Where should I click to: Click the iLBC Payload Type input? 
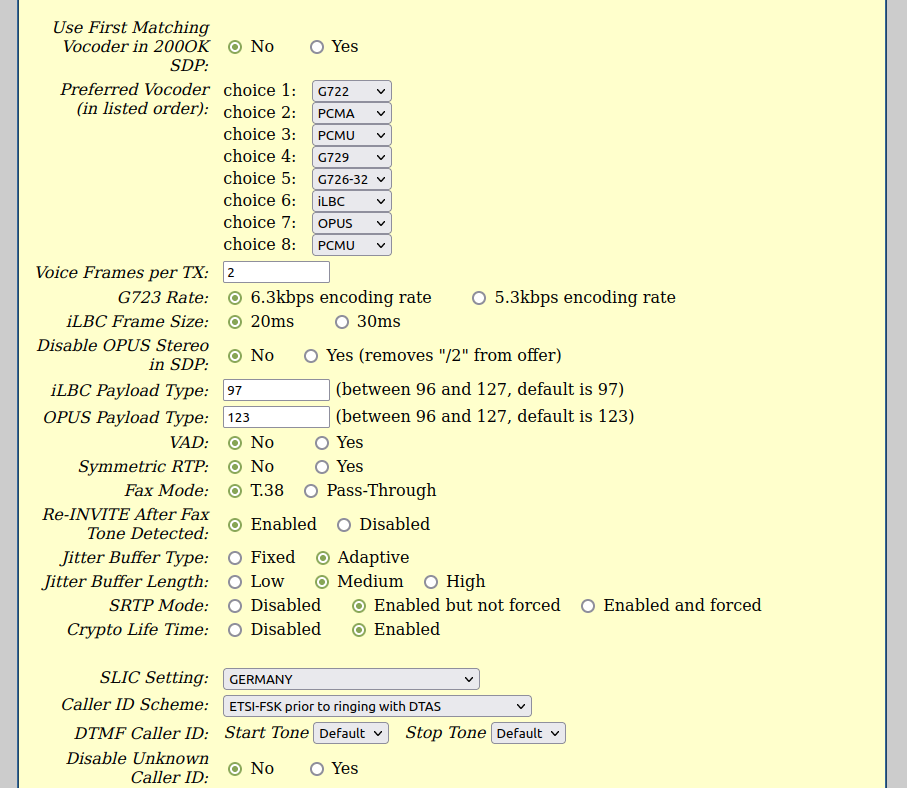[276, 390]
